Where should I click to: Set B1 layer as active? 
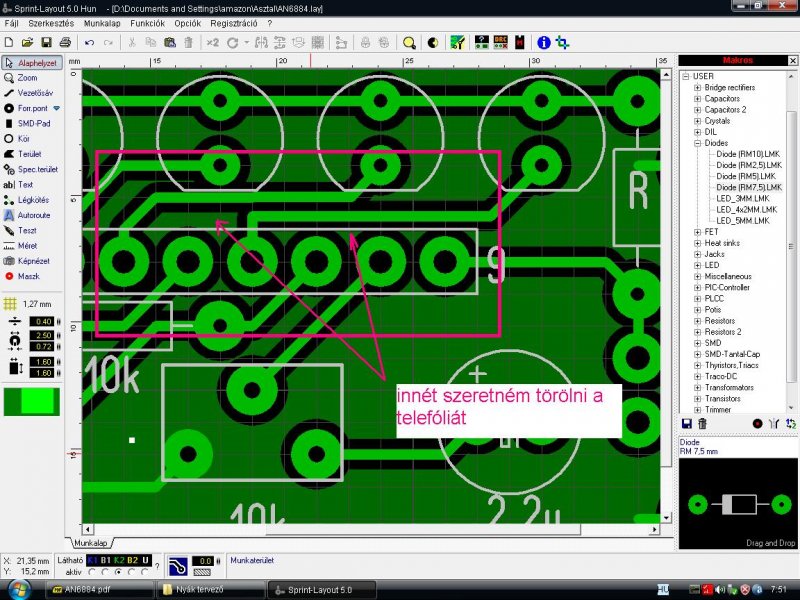point(106,572)
